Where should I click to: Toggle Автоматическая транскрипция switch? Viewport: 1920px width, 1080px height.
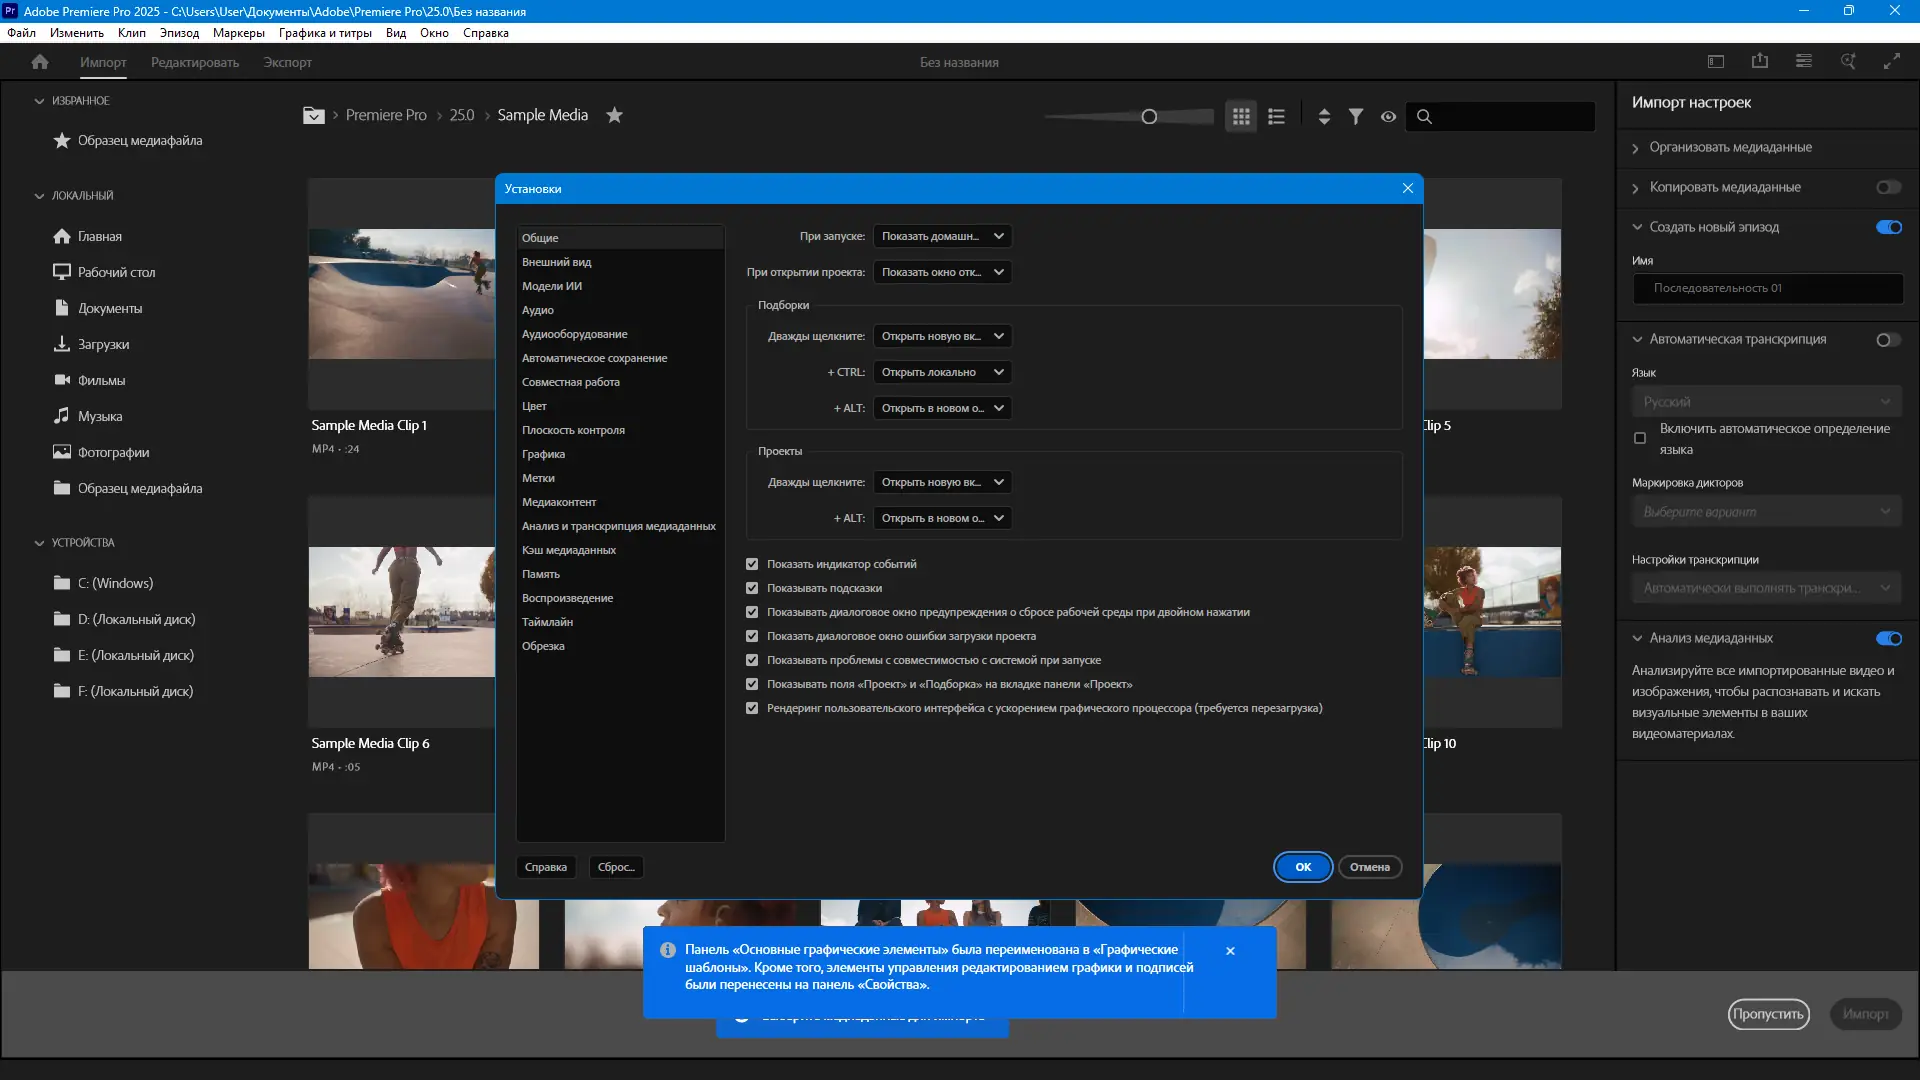click(1889, 340)
